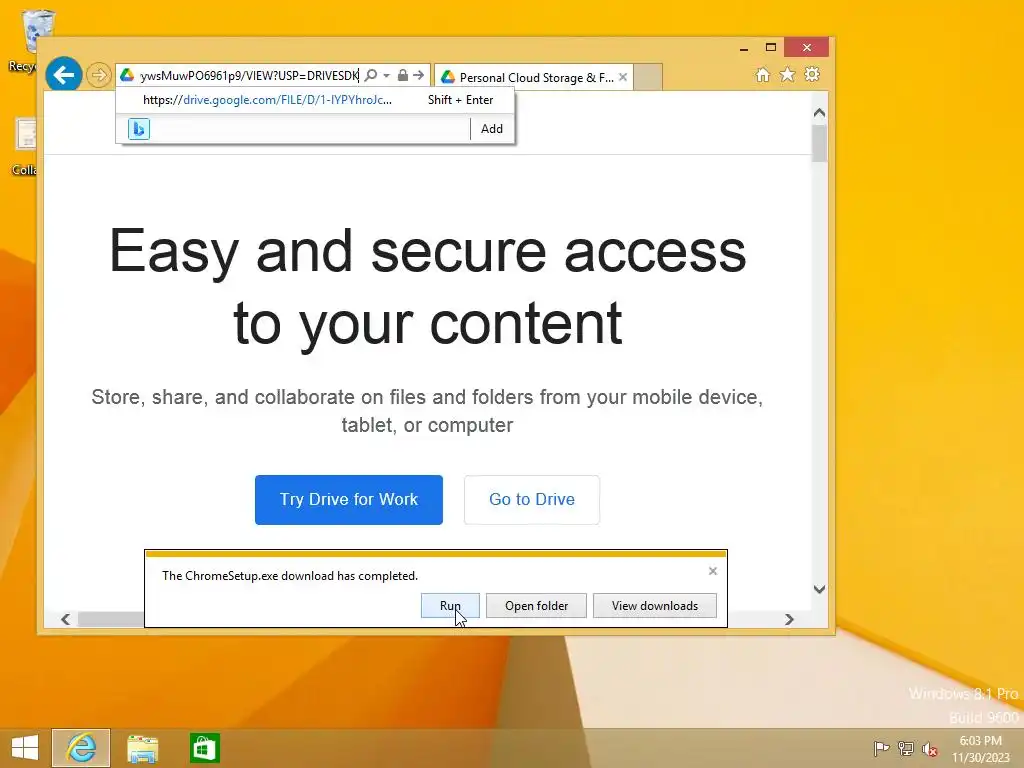This screenshot has height=768, width=1024.
Task: Click the blue Back arrow in Internet Explorer
Action: click(64, 75)
